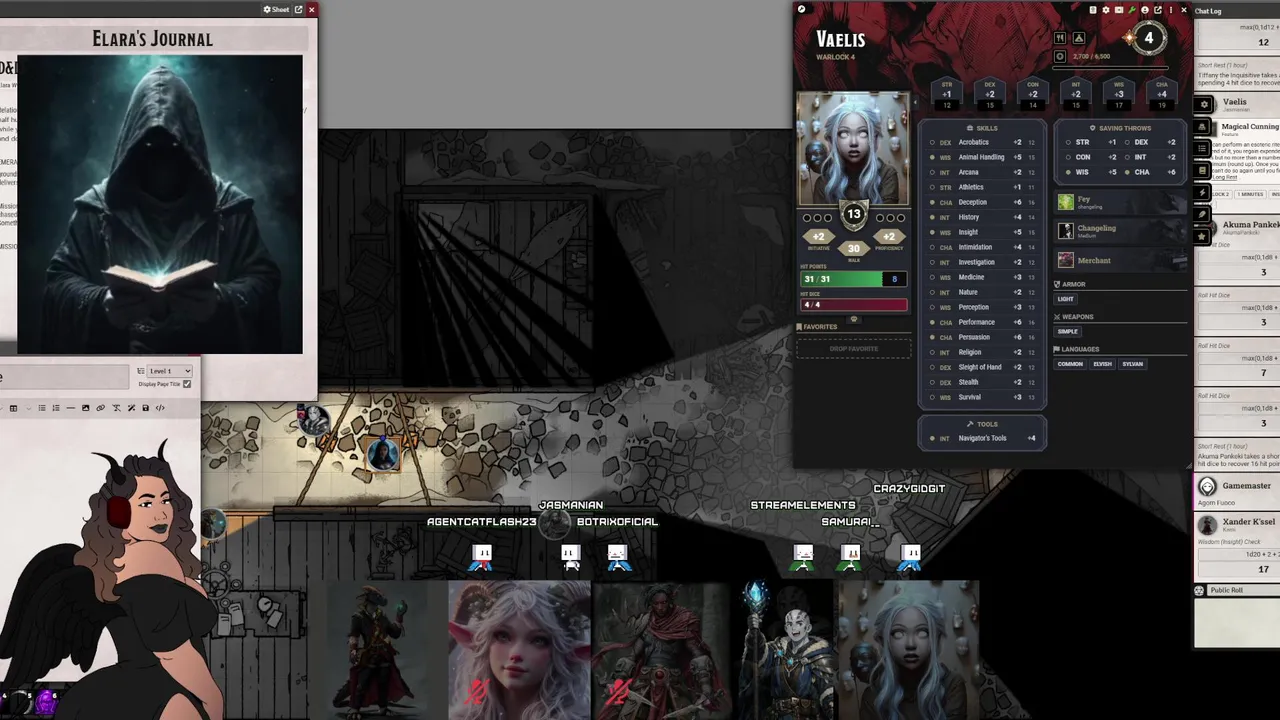Viewport: 1280px width, 720px height.
Task: Open the Features list tab on sheet sidebar
Action: click(1203, 148)
